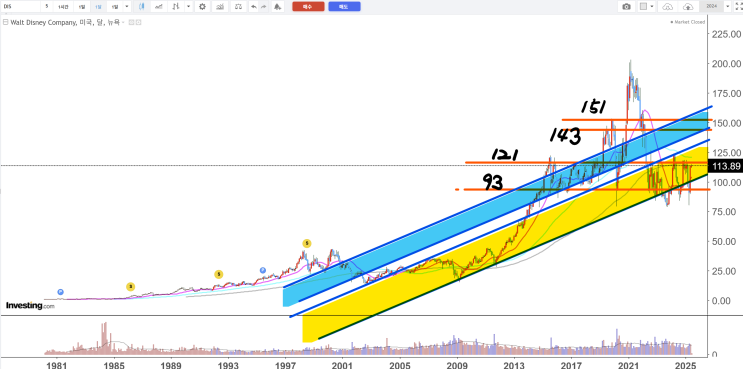Select the line chart style icon
The width and height of the screenshot is (743, 369).
[160, 7]
